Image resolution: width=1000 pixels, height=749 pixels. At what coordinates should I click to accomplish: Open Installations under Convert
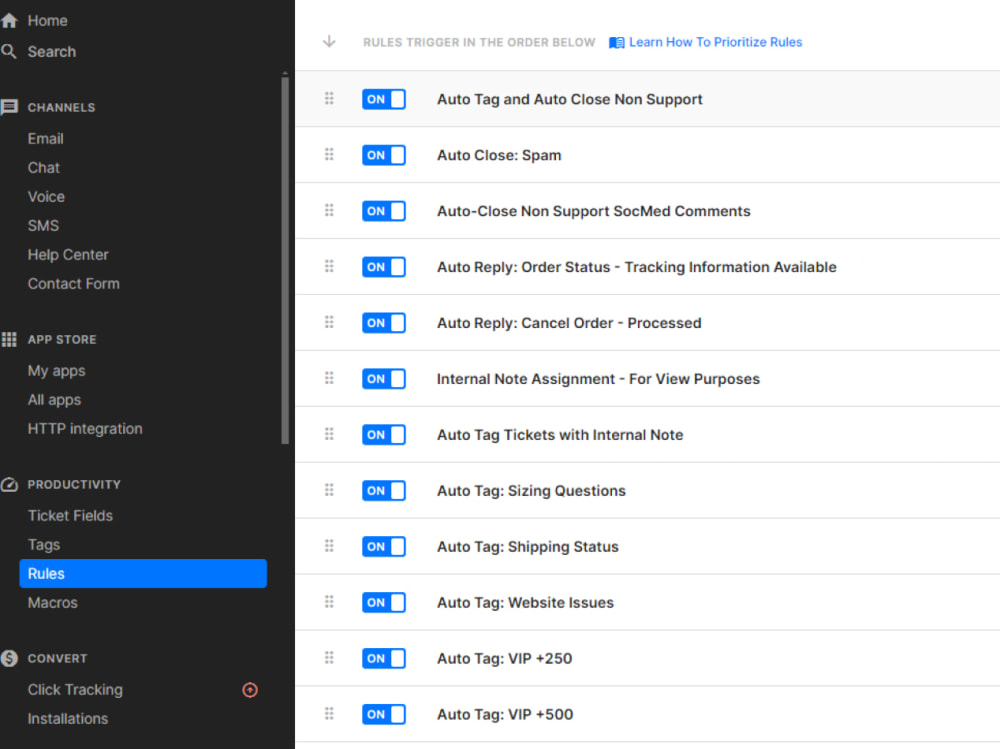pos(68,718)
